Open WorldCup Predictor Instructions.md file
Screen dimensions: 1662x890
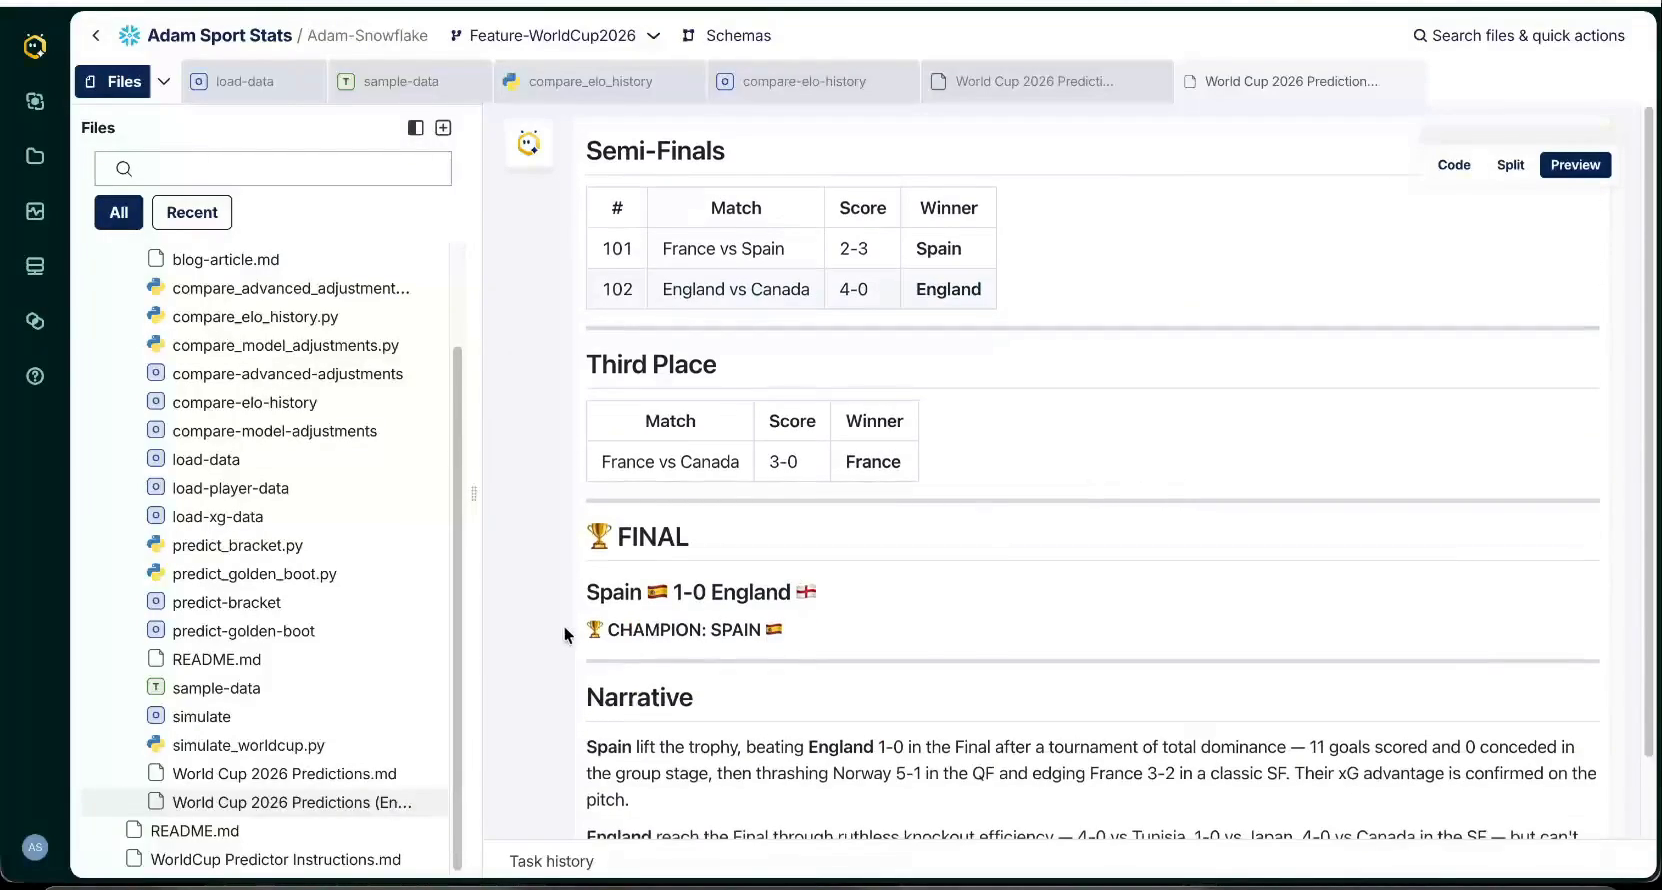pyautogui.click(x=275, y=859)
